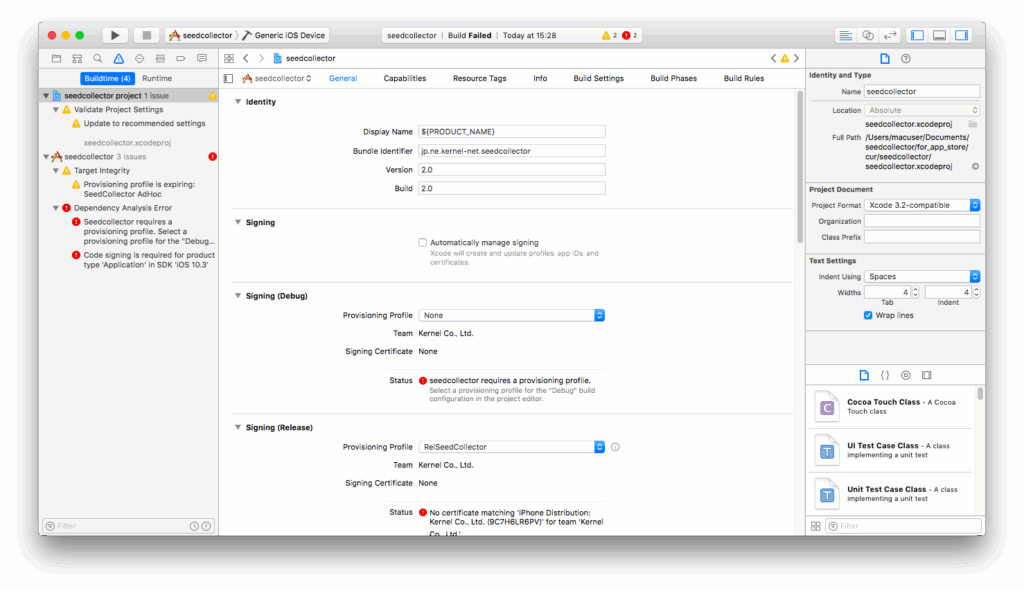Click the Run (play) button
1024x591 pixels.
click(116, 35)
